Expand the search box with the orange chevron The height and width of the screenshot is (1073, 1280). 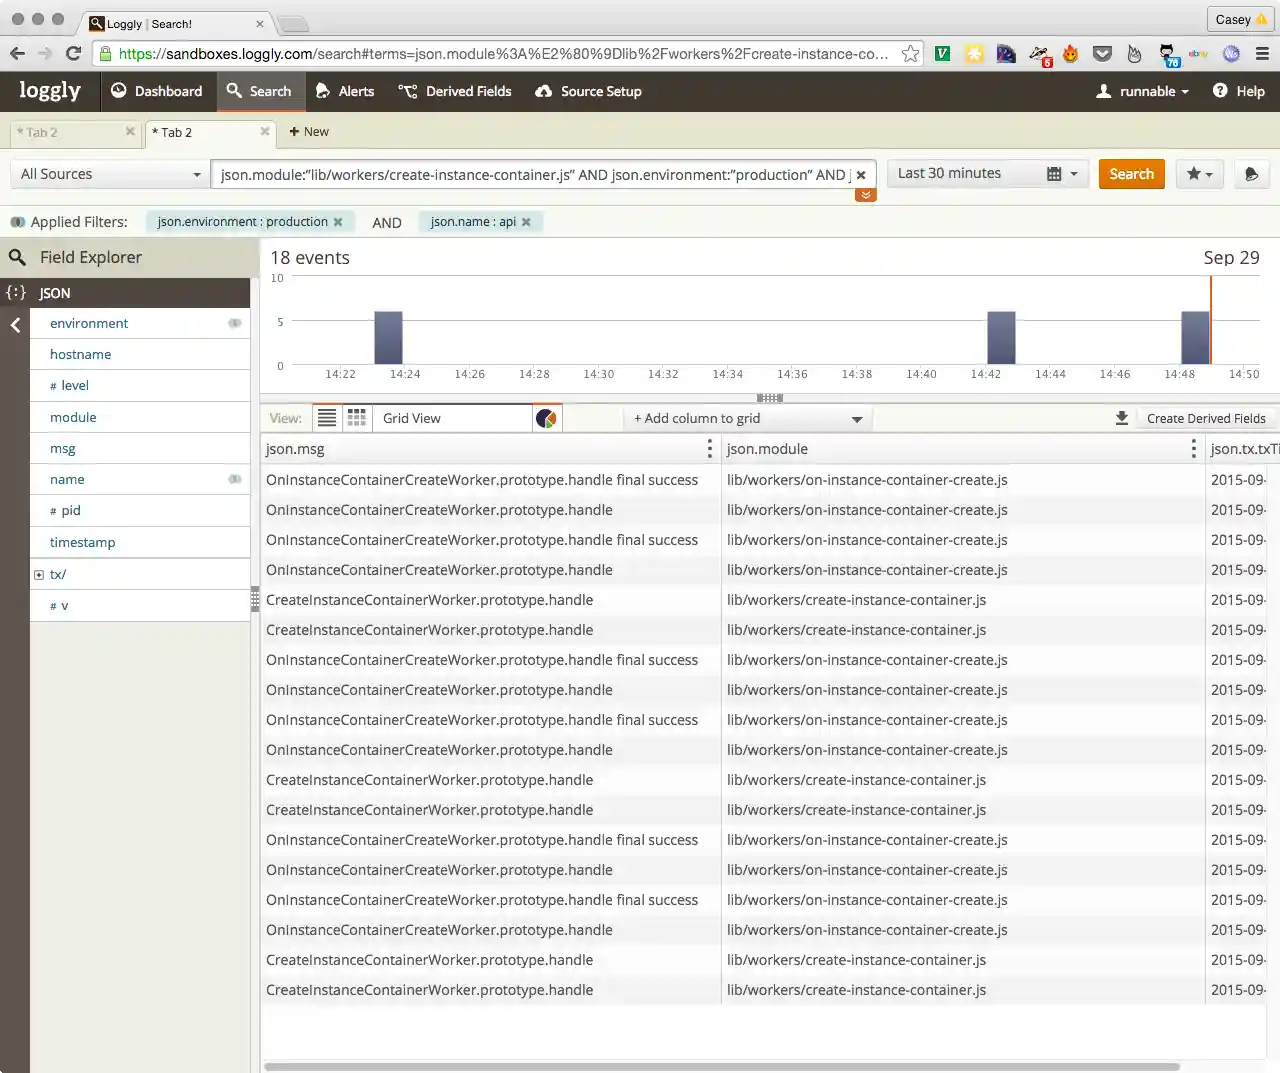(866, 195)
